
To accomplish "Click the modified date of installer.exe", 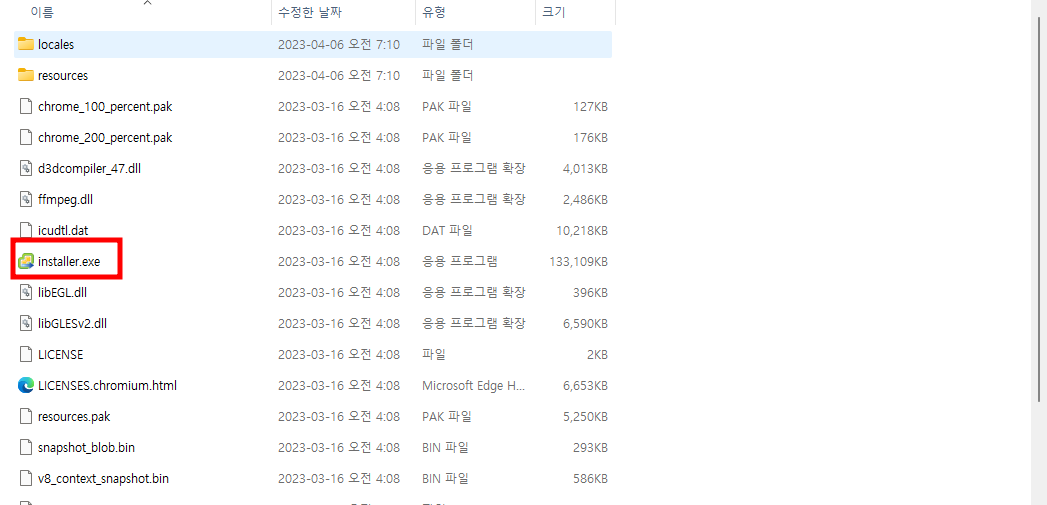I will tap(339, 261).
